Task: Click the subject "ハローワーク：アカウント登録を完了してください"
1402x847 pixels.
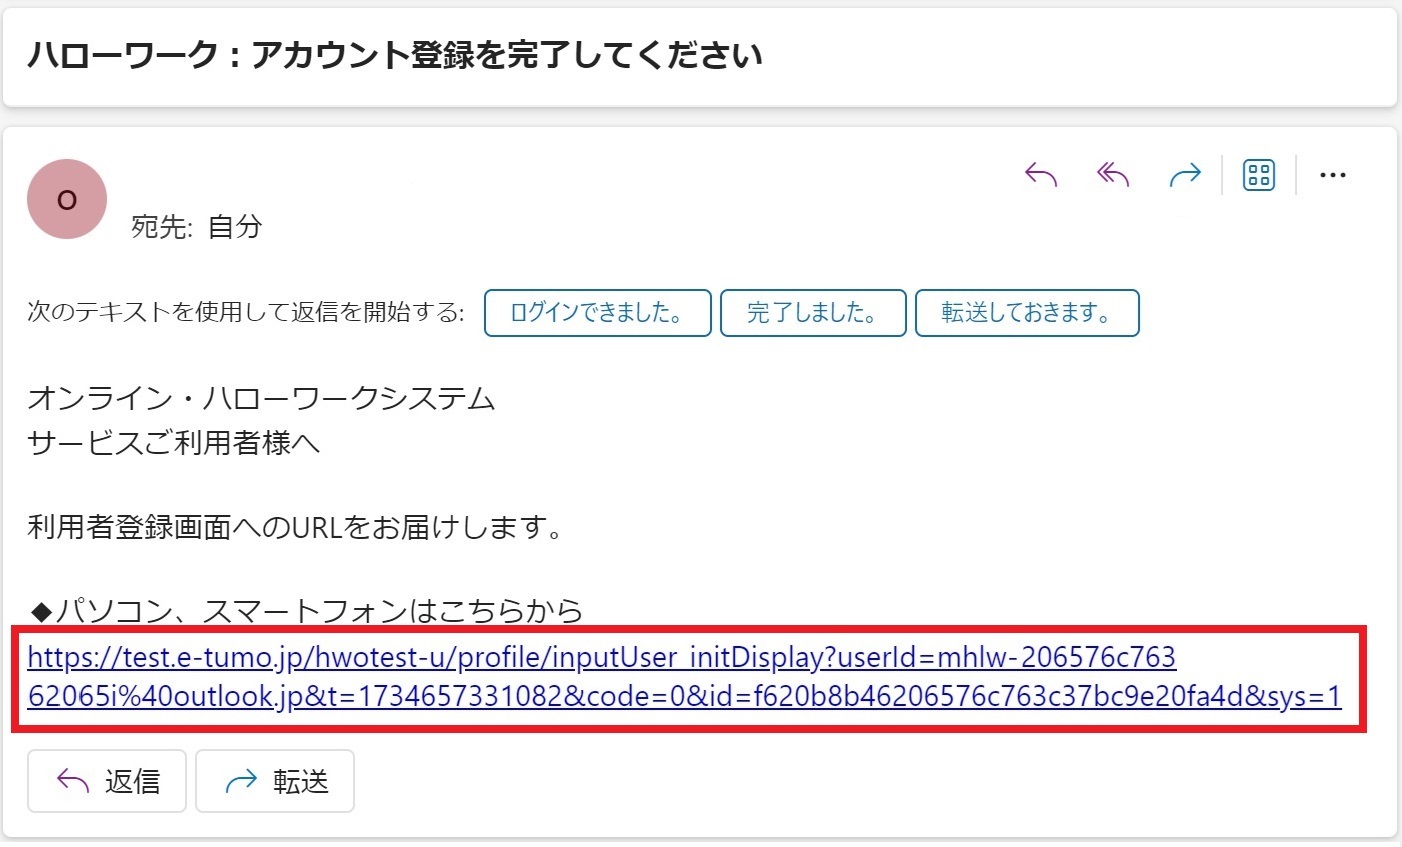Action: 395,55
